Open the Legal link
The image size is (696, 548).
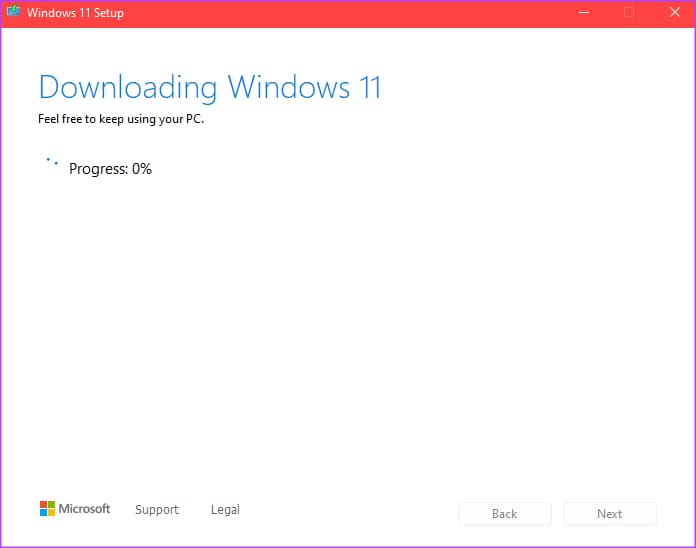pyautogui.click(x=225, y=509)
